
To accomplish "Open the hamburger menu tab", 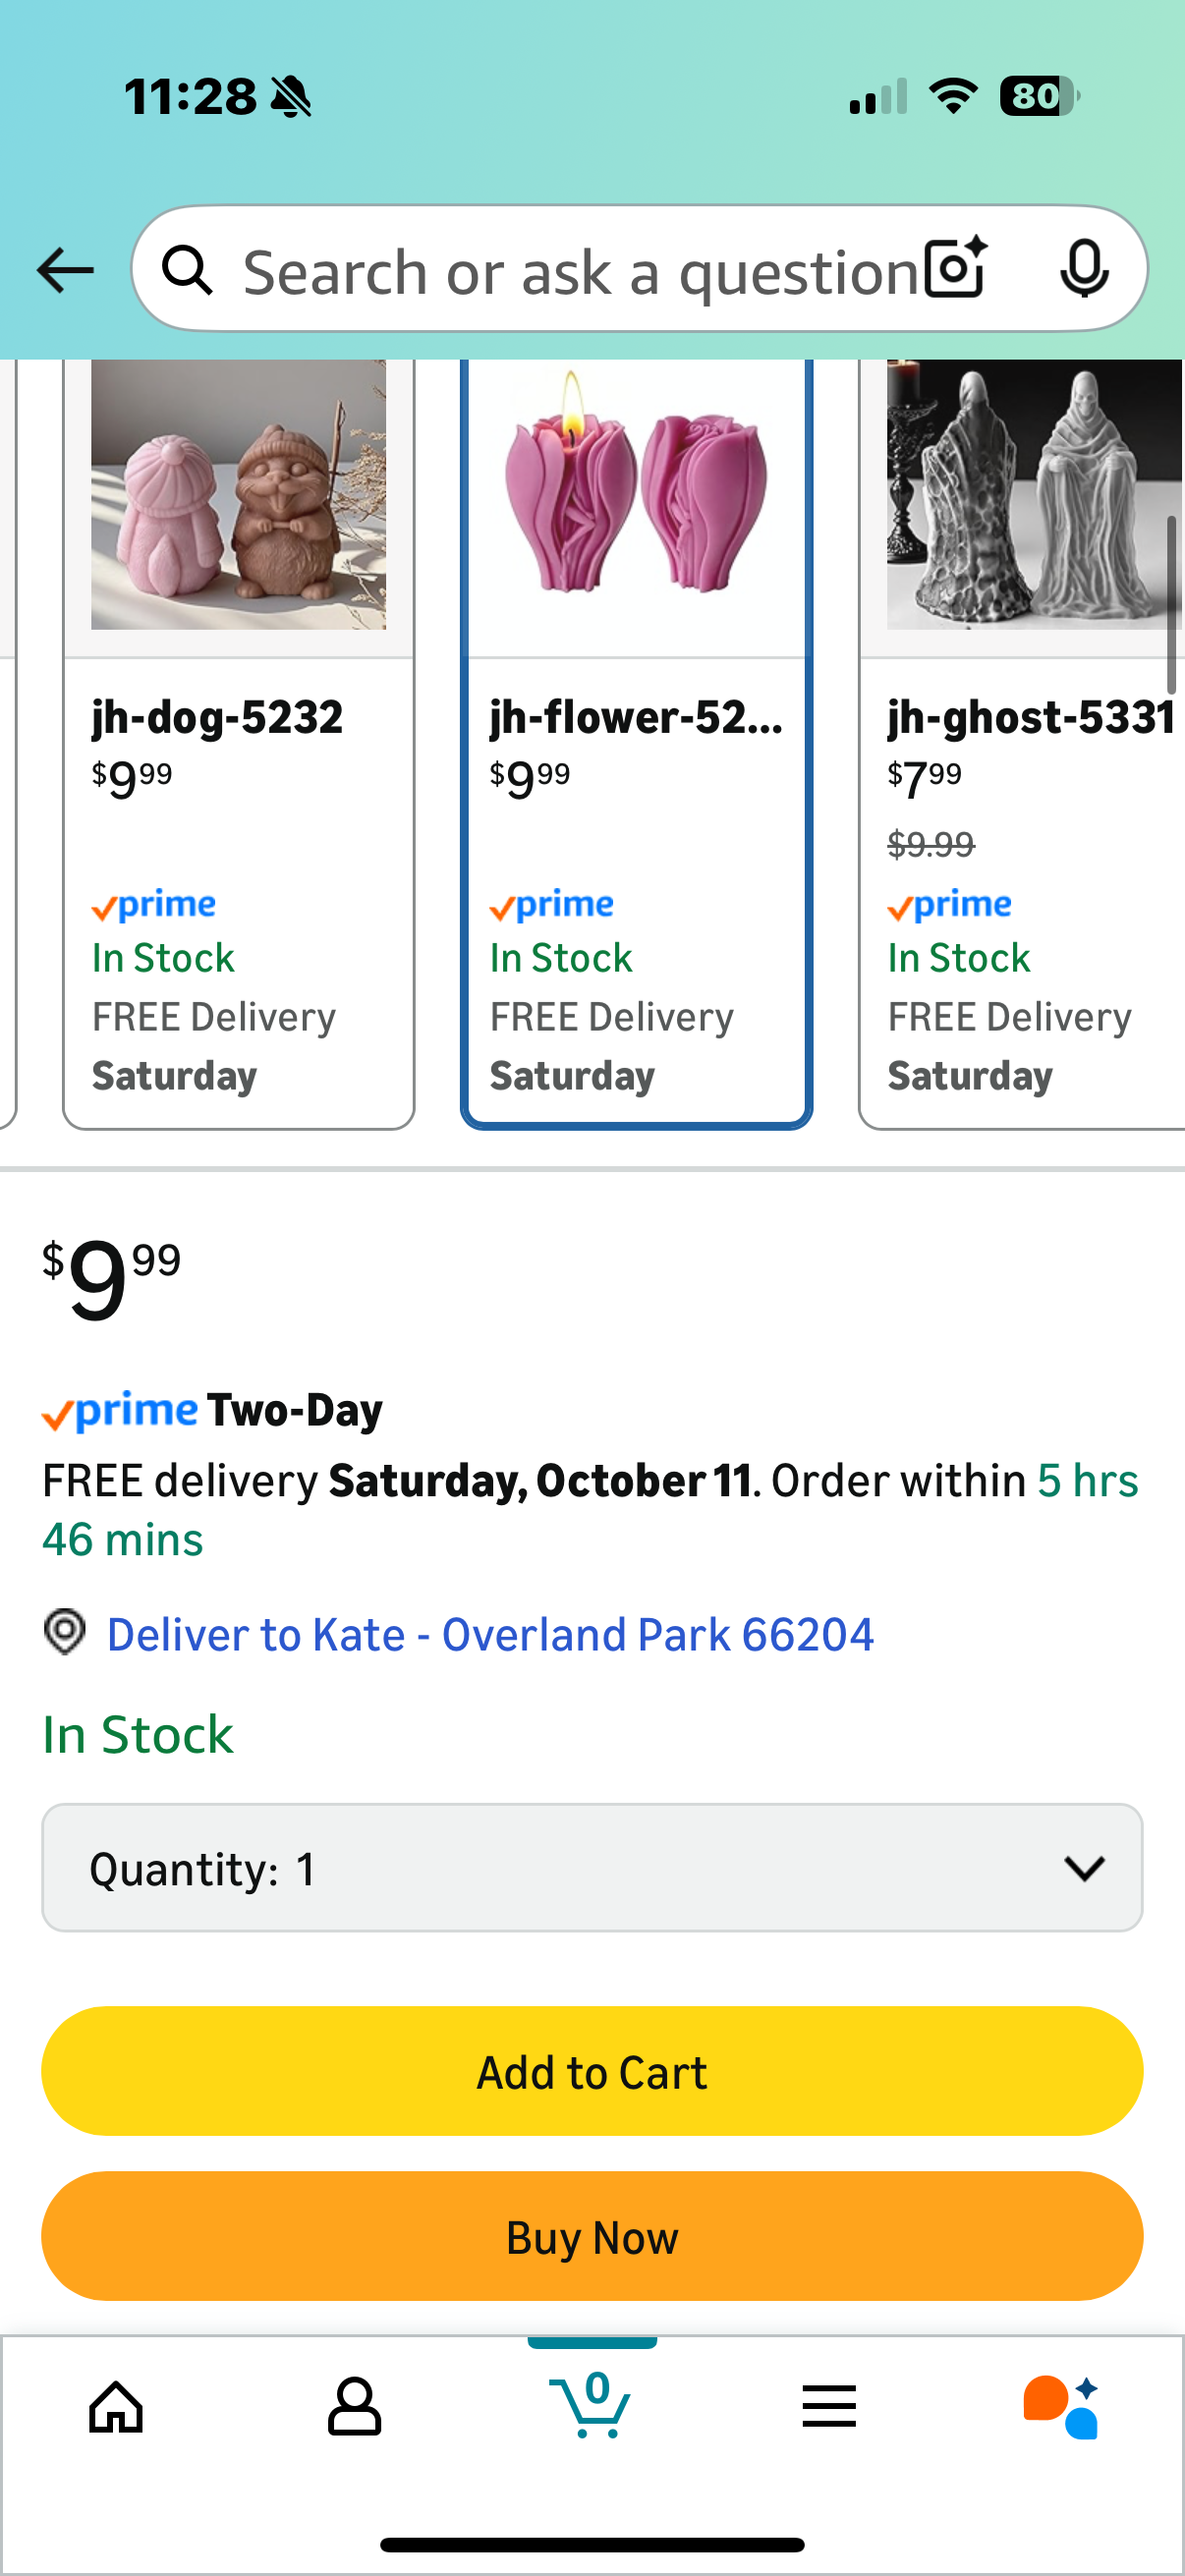I will coord(829,2405).
